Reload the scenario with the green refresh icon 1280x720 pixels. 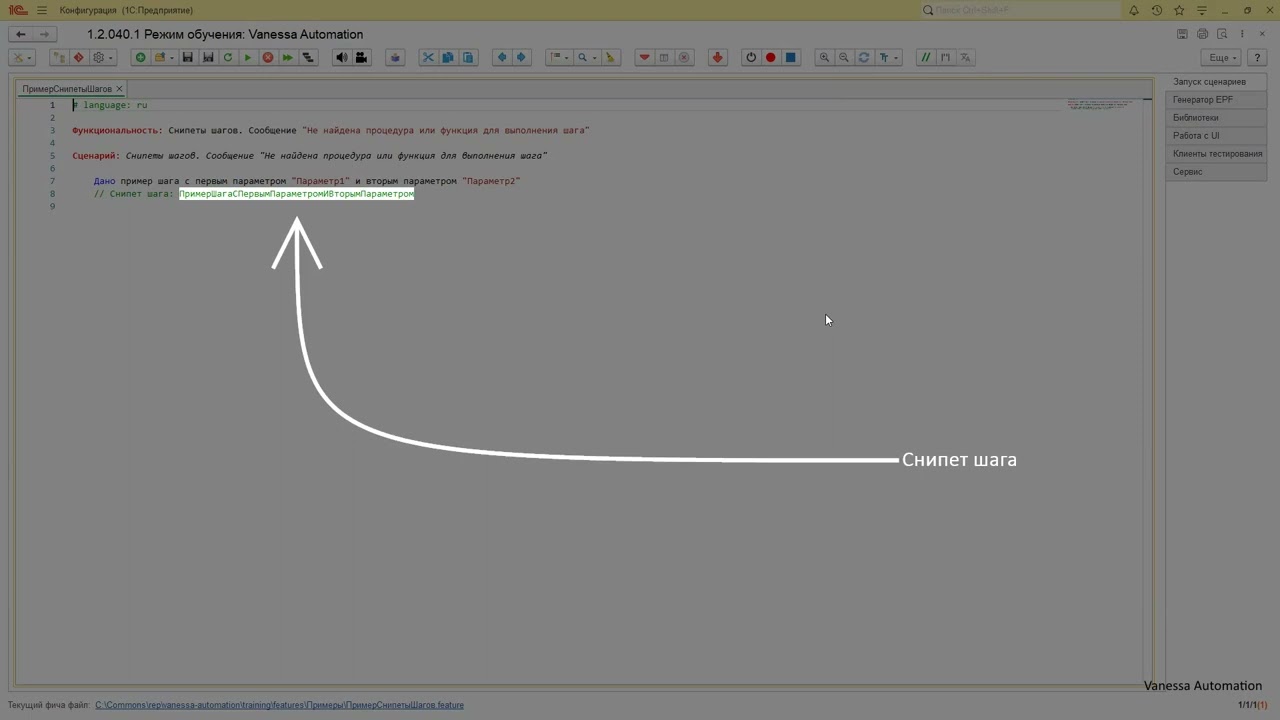pyautogui.click(x=228, y=57)
